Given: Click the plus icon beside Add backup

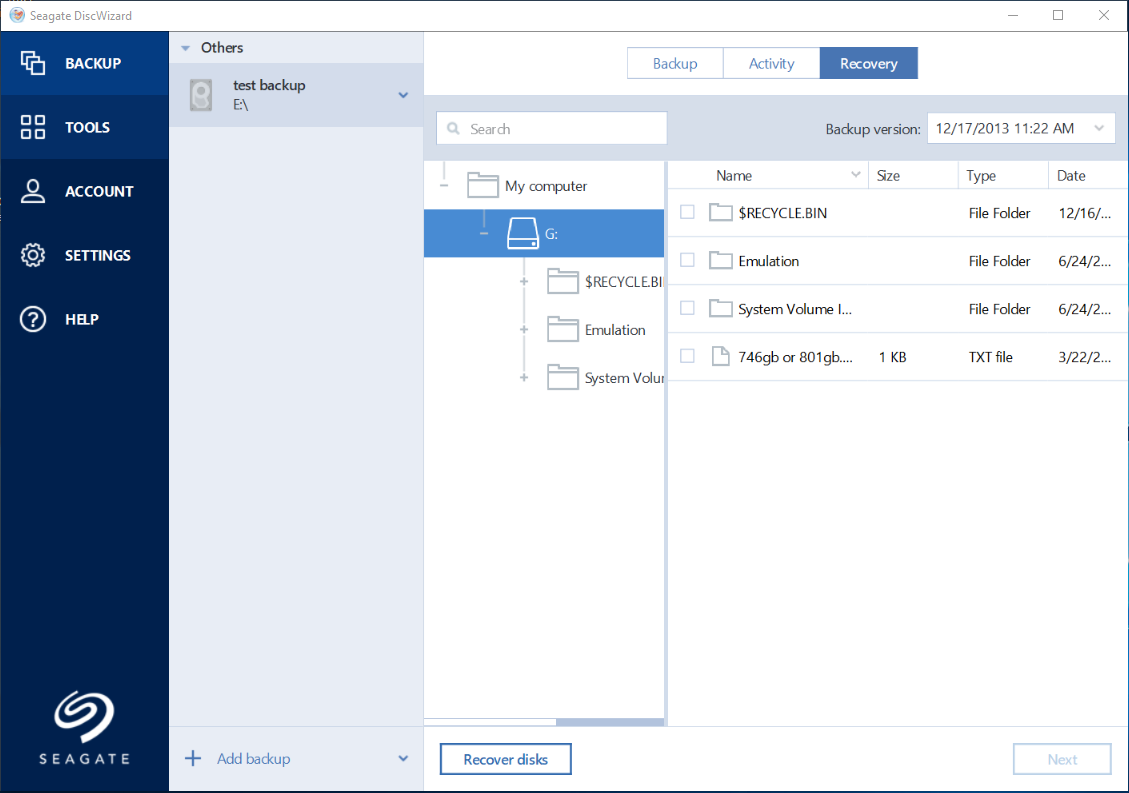Looking at the screenshot, I should (x=193, y=758).
